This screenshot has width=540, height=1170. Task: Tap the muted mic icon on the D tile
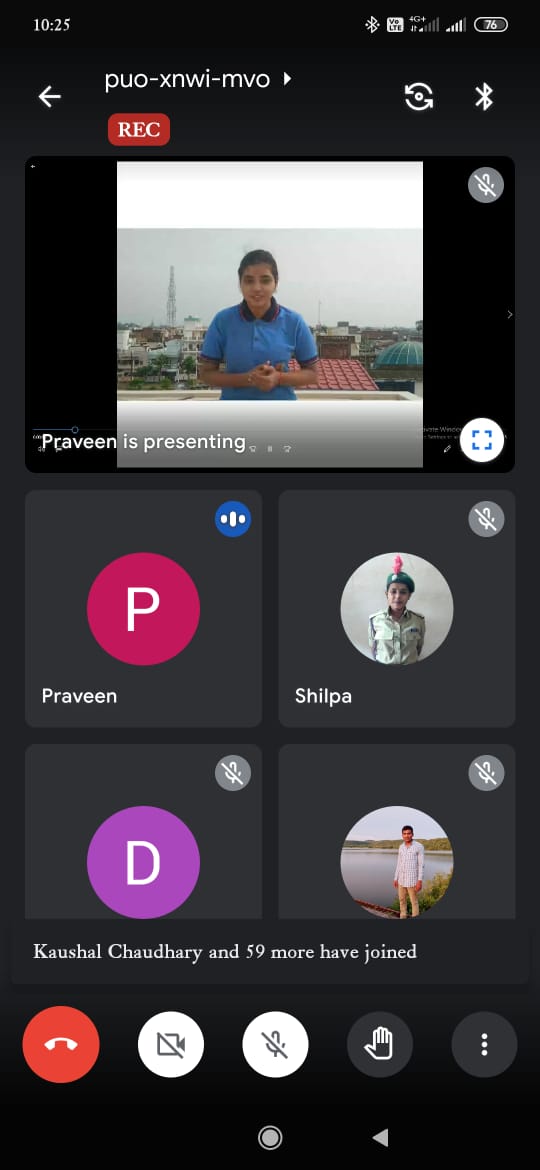point(233,773)
